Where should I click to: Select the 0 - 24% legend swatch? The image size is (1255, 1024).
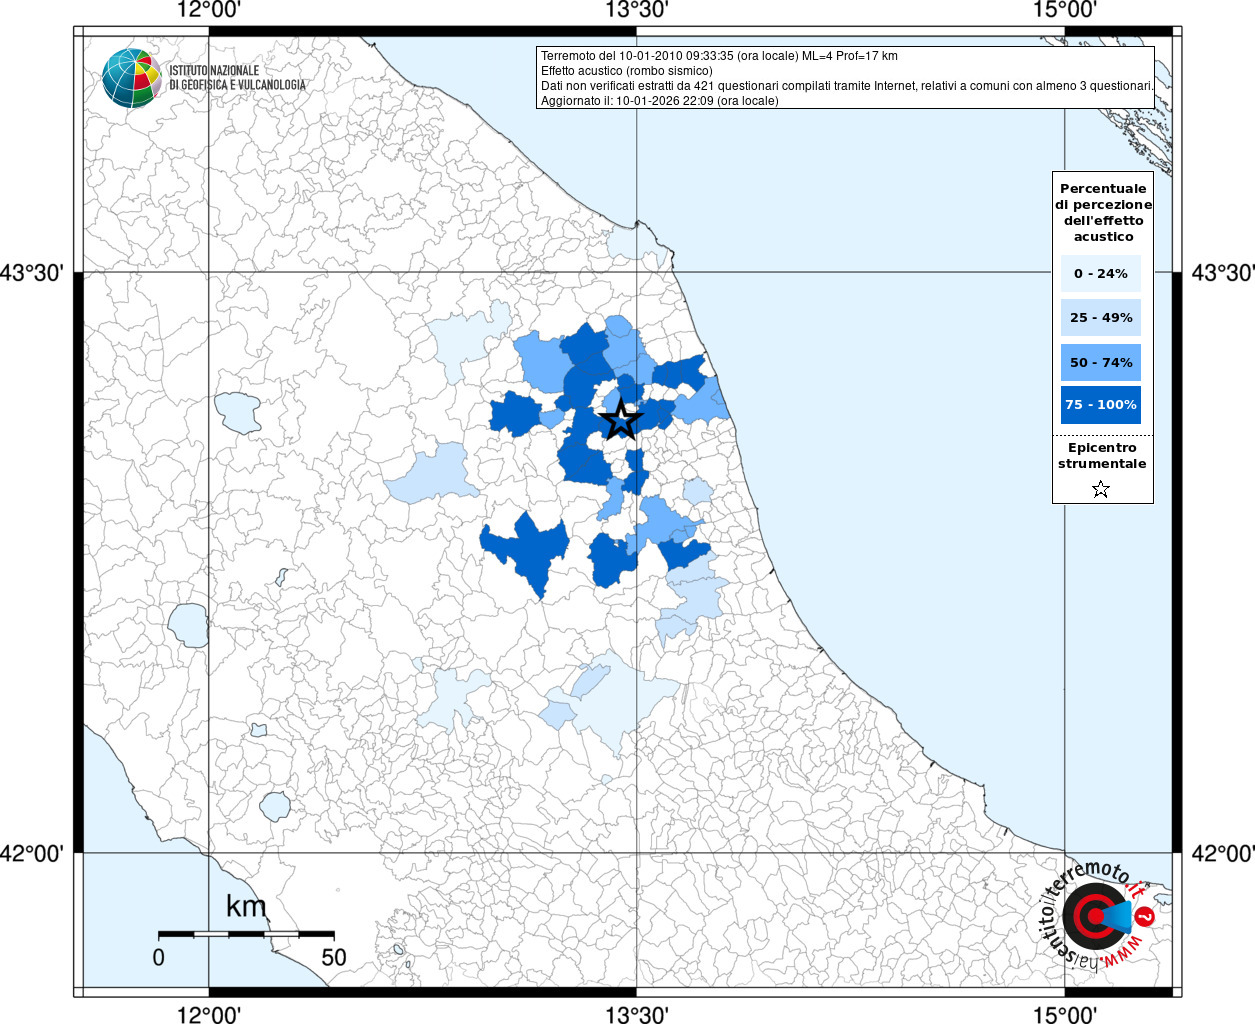1100,274
